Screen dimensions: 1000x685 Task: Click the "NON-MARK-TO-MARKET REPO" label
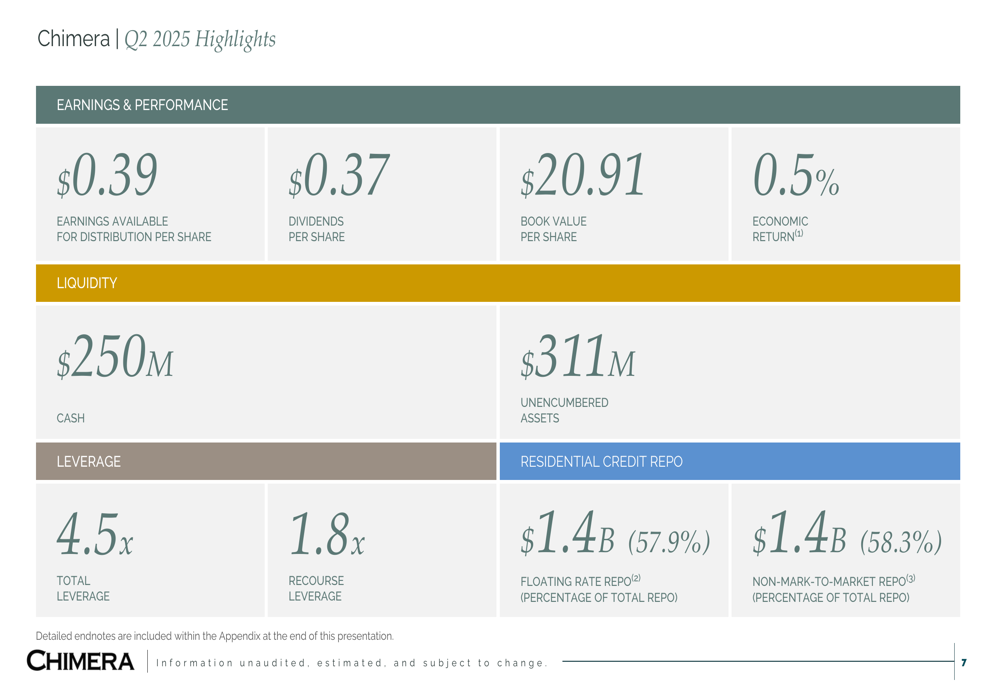point(834,581)
